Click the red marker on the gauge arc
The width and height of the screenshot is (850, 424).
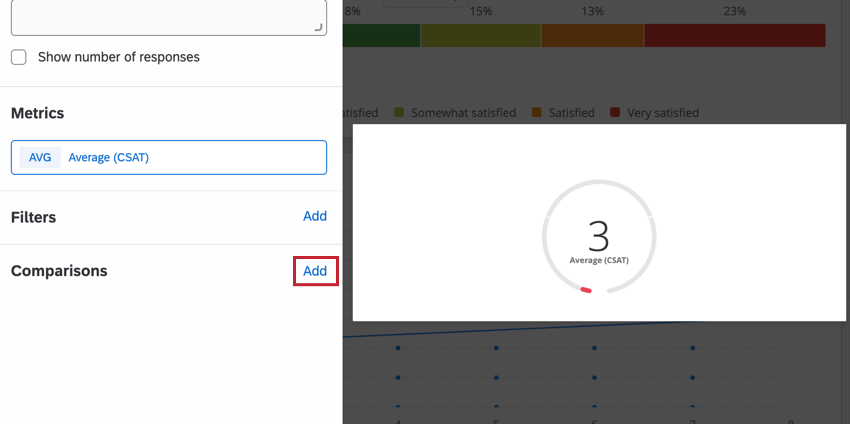[586, 290]
